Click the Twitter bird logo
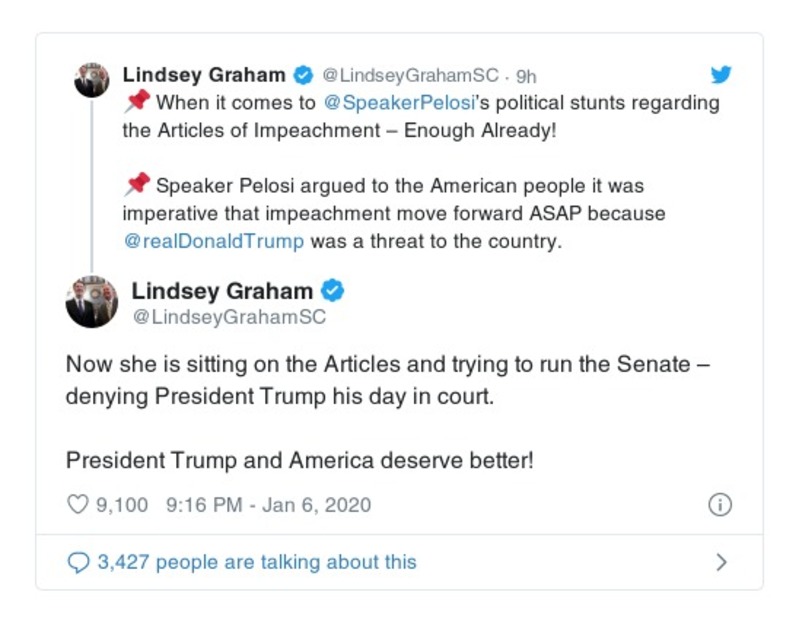This screenshot has width=799, height=630. click(721, 75)
